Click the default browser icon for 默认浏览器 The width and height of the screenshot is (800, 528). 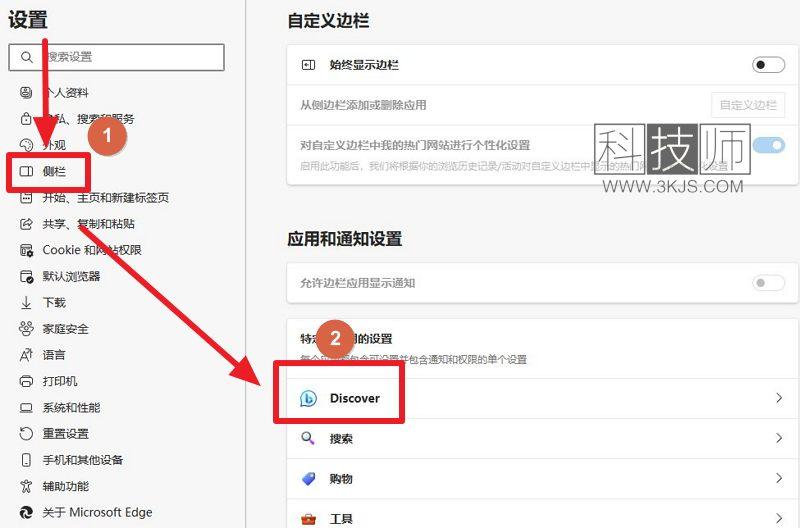coord(26,276)
